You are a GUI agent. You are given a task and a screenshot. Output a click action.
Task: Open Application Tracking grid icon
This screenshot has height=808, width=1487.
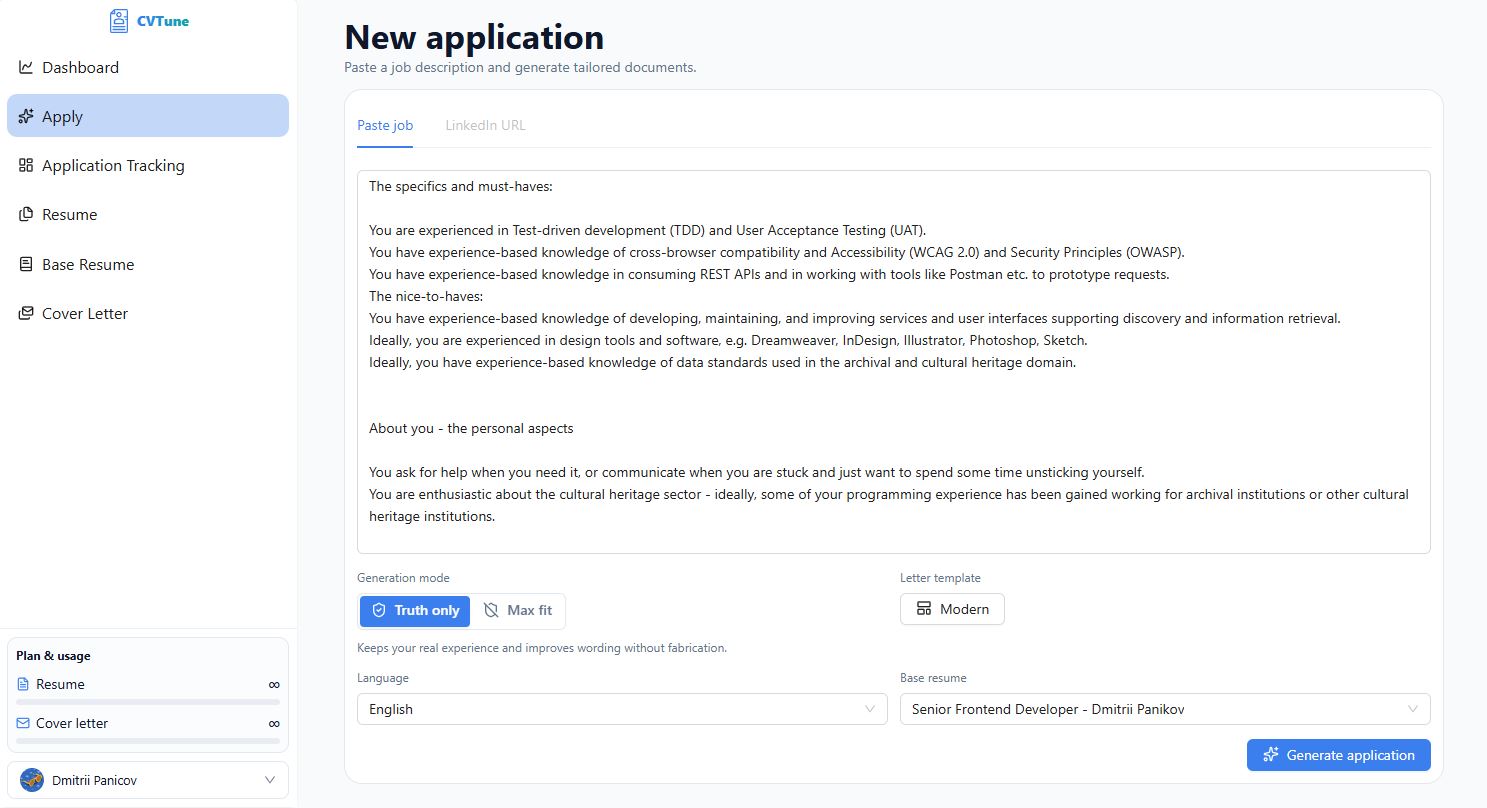click(x=26, y=165)
